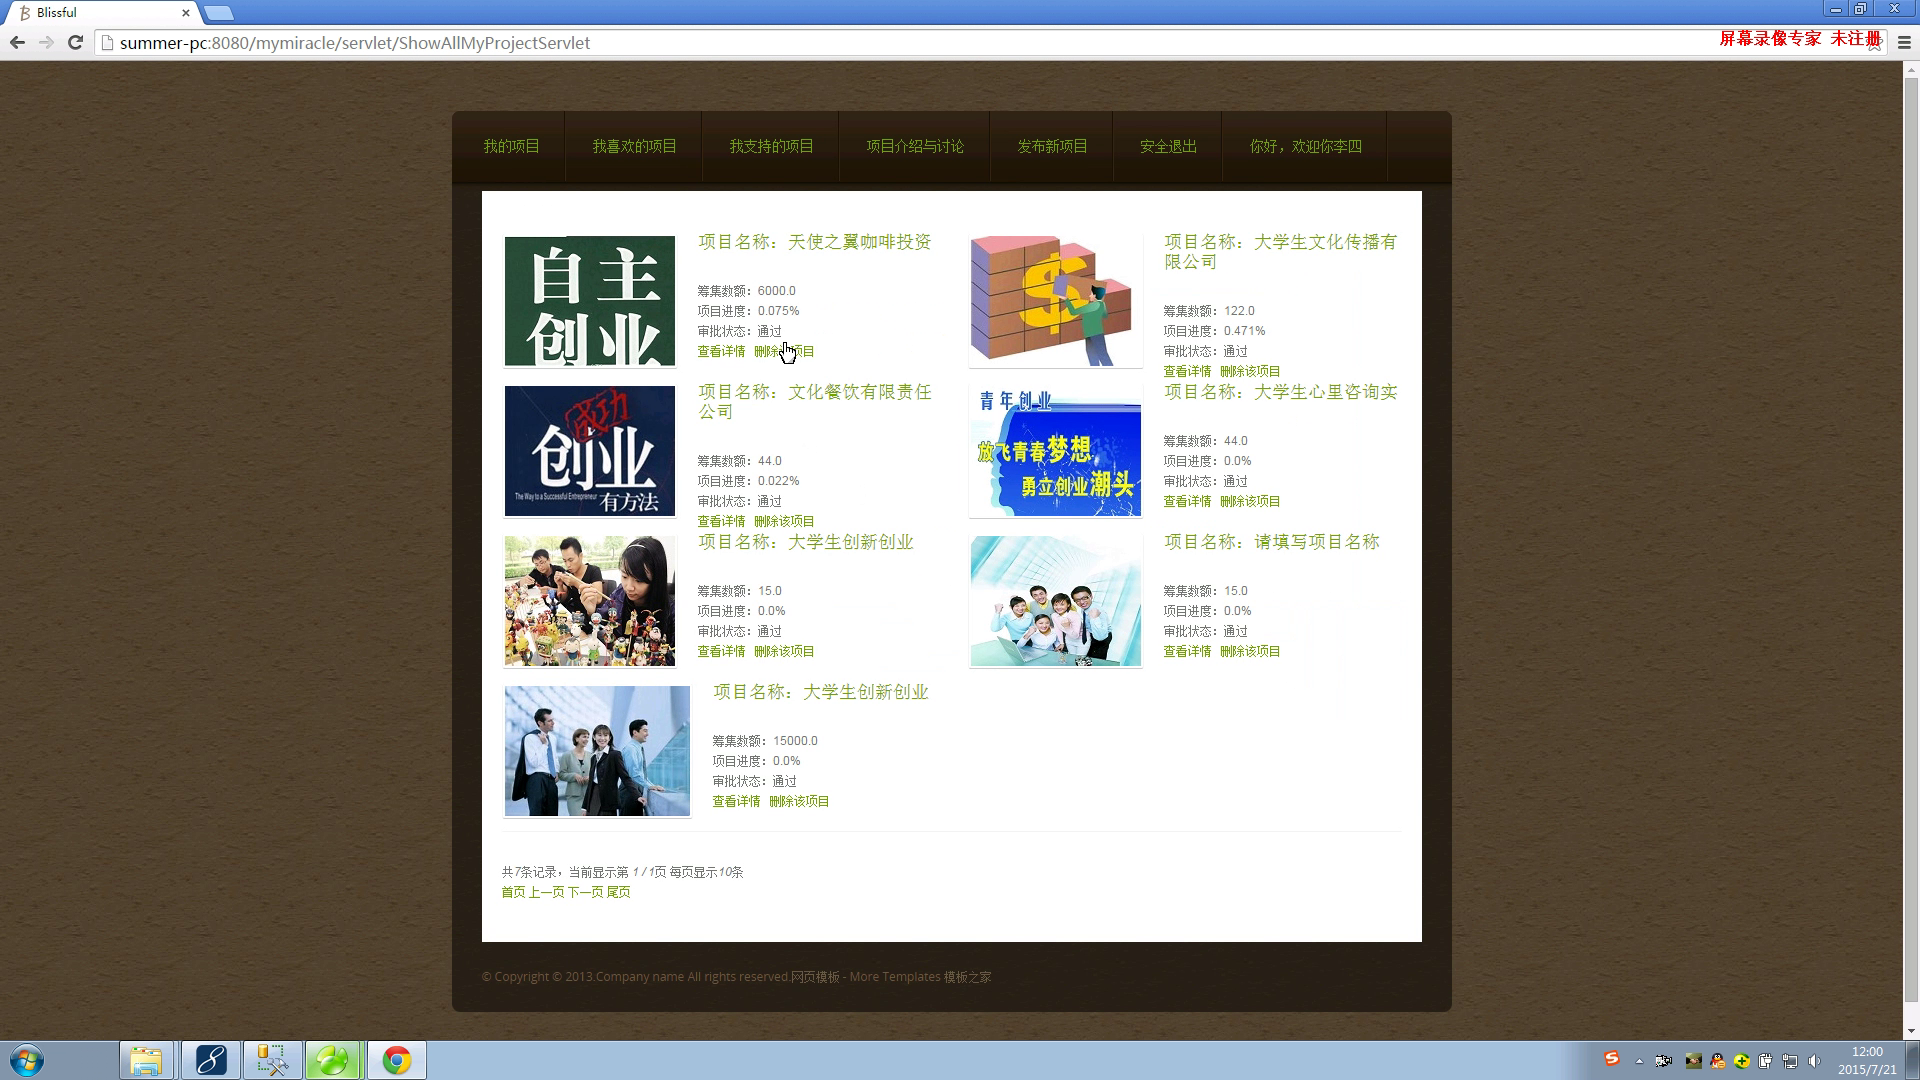
Task: Open the 我喜欢的项目 menu item
Action: click(x=634, y=146)
